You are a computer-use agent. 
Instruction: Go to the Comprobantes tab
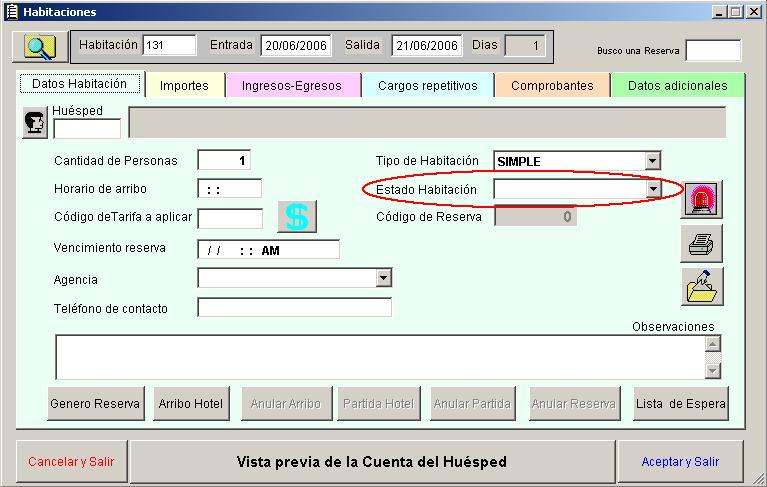click(552, 86)
